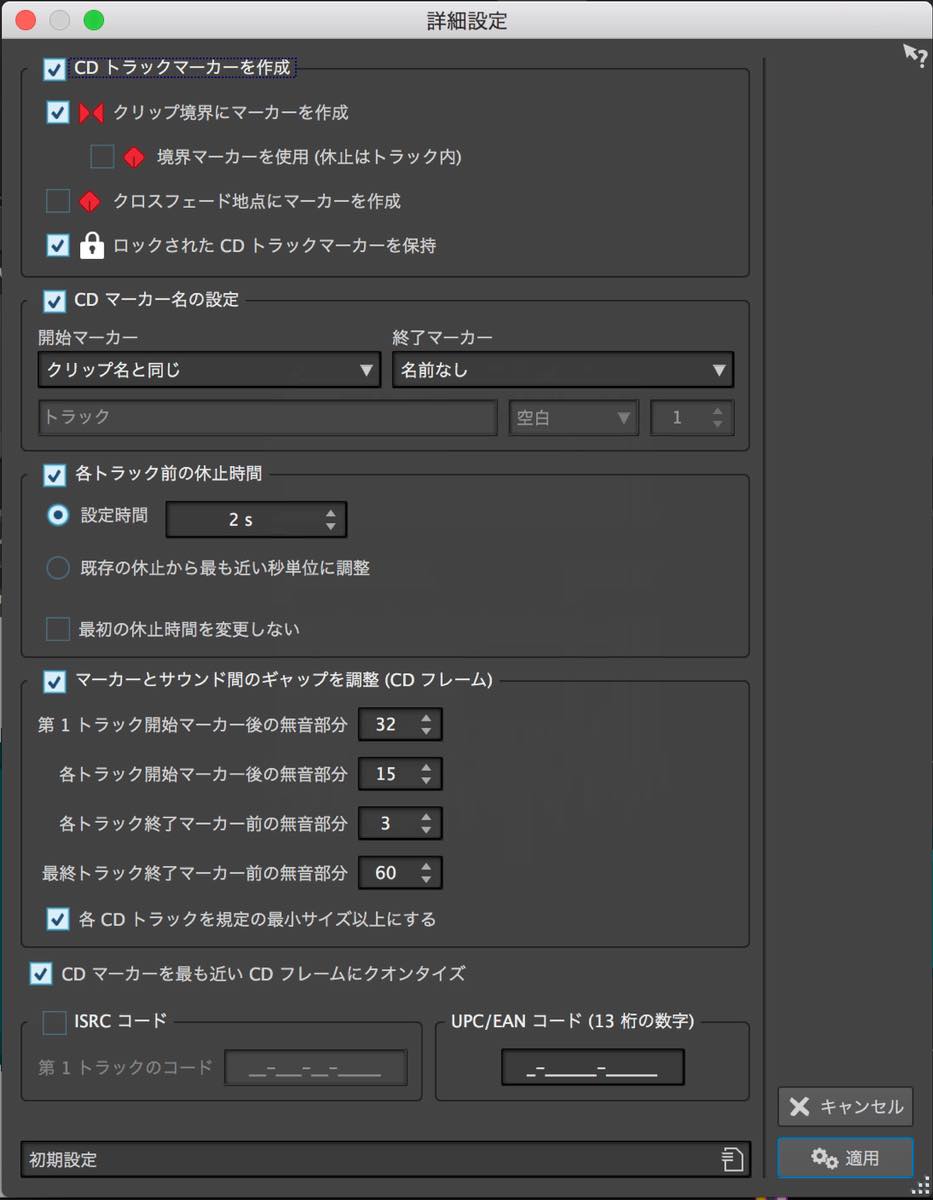Enable ISRC コード checkbox

click(x=54, y=1022)
